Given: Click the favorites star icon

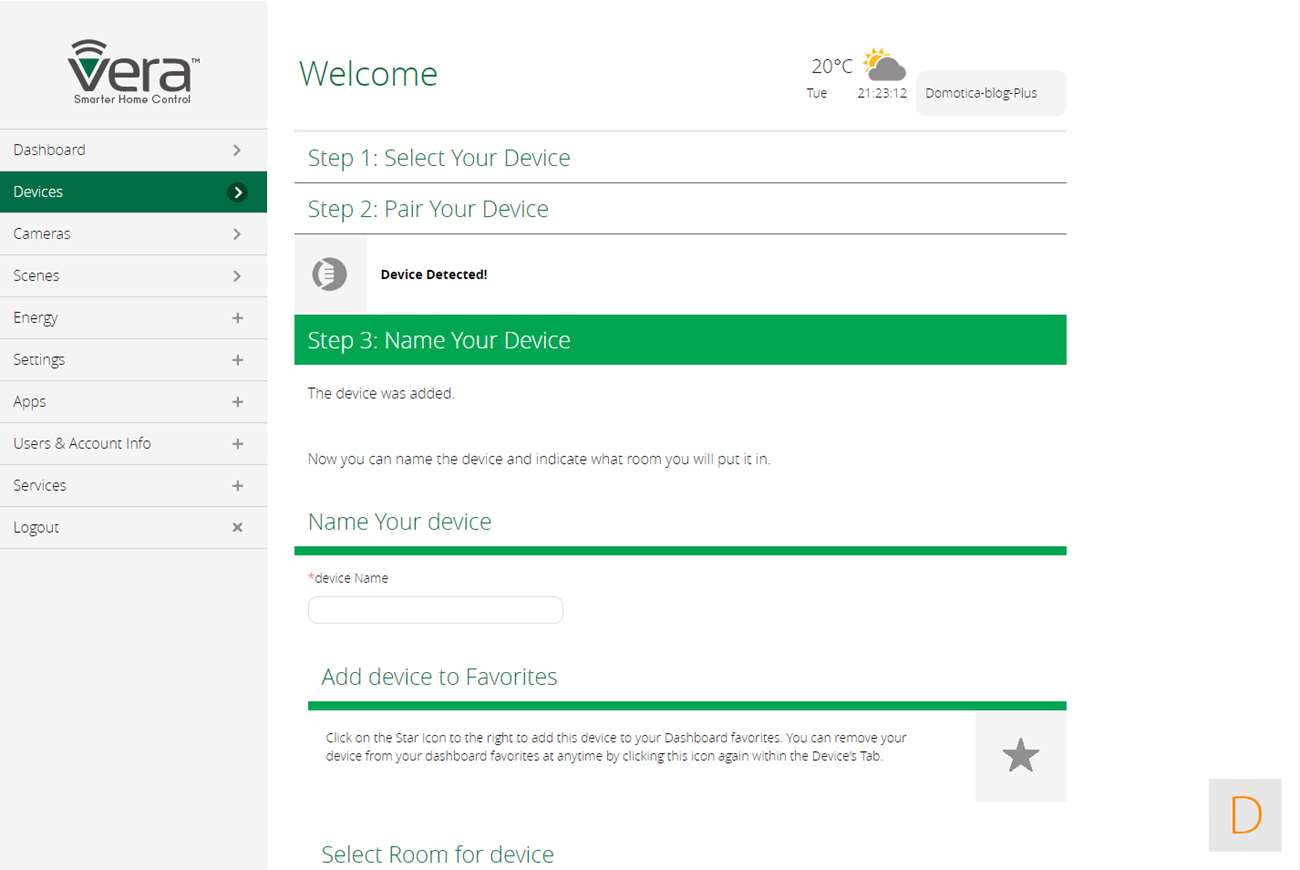Looking at the screenshot, I should [x=1020, y=756].
